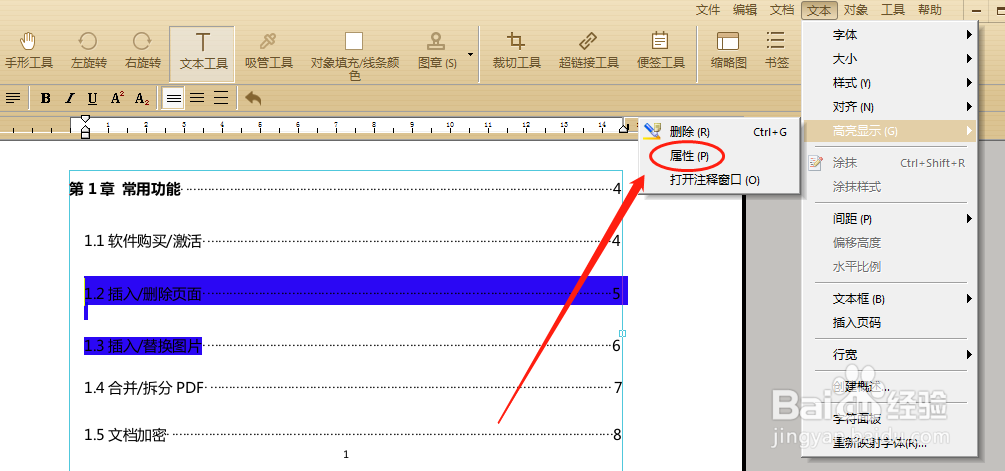Select the Crop tool (裁切工具)
The image size is (1005, 471).
coord(516,51)
